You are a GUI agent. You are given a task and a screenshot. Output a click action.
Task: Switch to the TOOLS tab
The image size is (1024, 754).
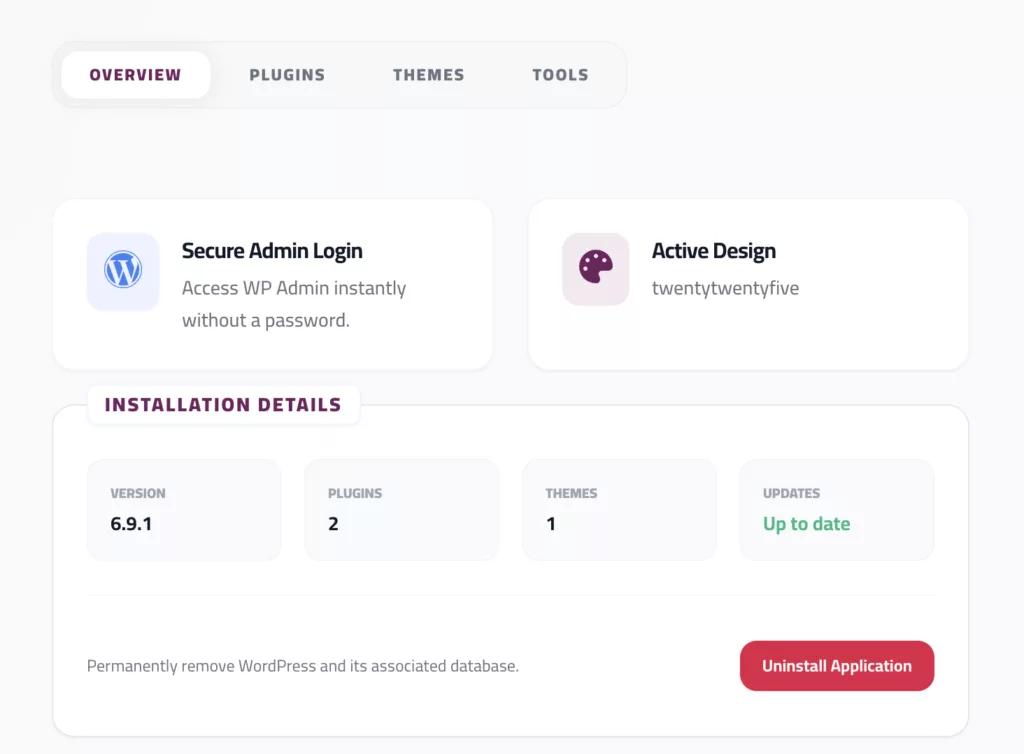pyautogui.click(x=560, y=74)
